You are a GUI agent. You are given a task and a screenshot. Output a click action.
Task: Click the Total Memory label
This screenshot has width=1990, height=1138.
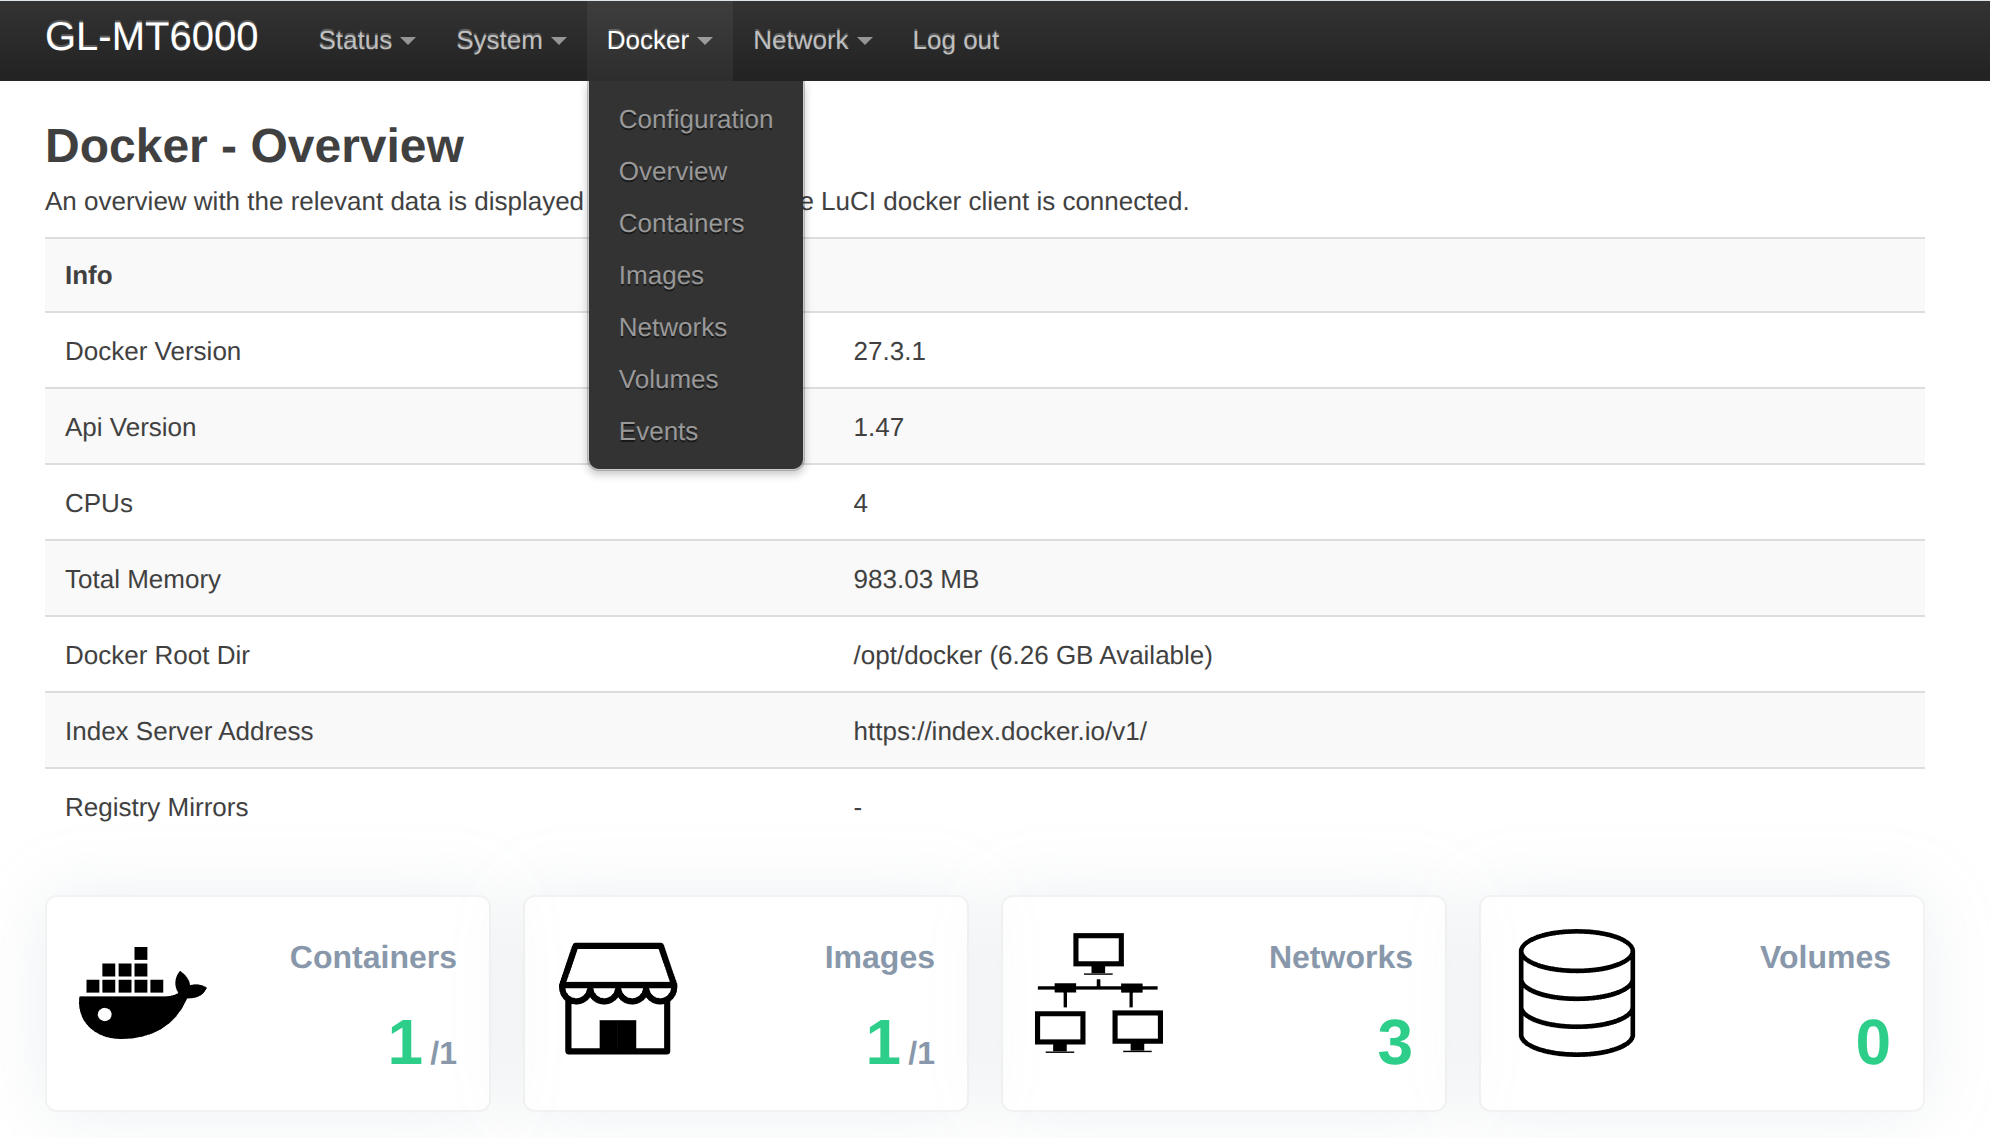point(143,579)
